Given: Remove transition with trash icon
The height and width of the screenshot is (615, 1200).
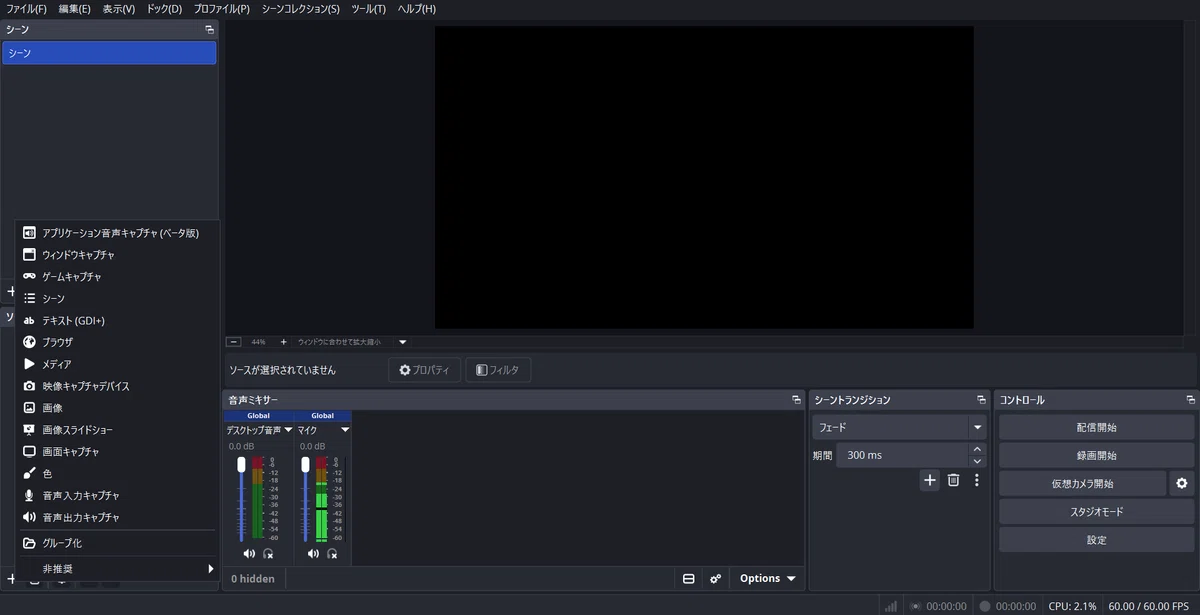Looking at the screenshot, I should (954, 480).
